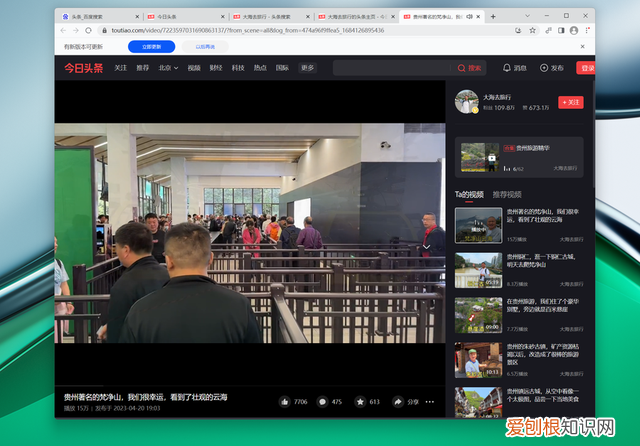Open the three-dot more options under video
This screenshot has width=640, height=446.
(429, 402)
